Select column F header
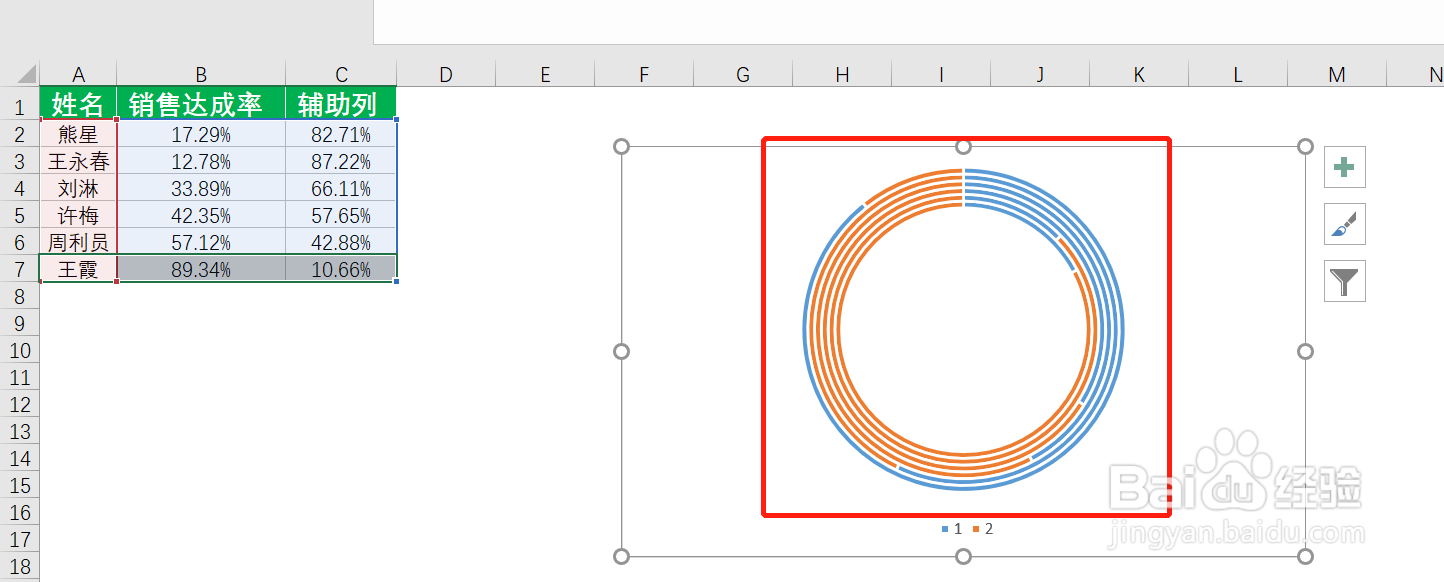 coord(644,74)
